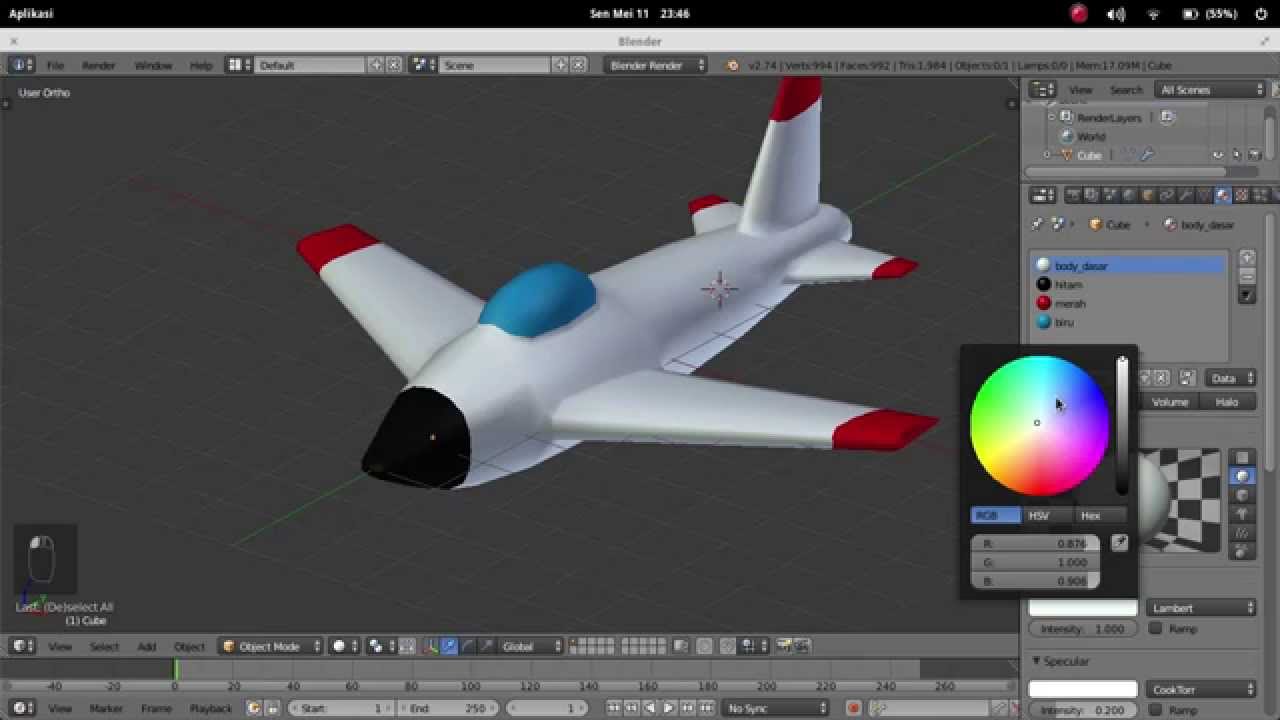The image size is (1280, 720).
Task: Open Global orientation dropdown
Action: click(x=530, y=646)
